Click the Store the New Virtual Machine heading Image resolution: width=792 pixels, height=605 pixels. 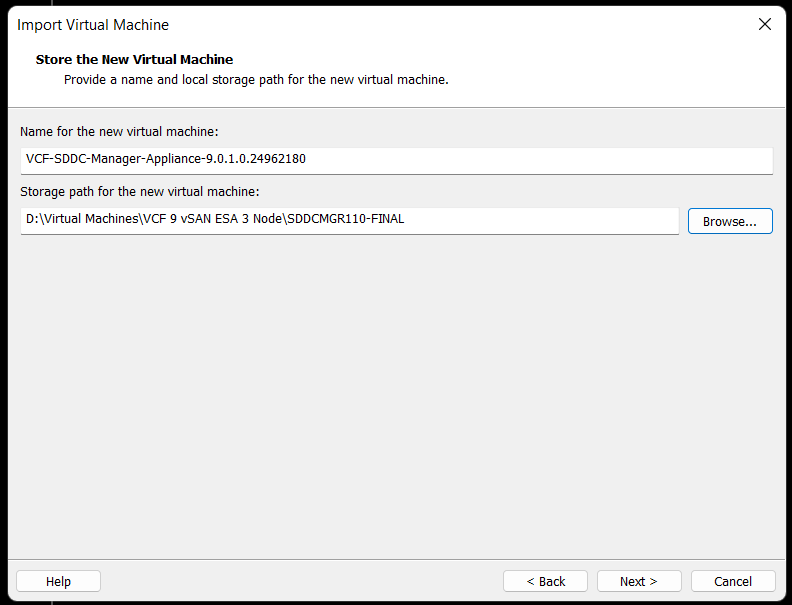pos(134,60)
